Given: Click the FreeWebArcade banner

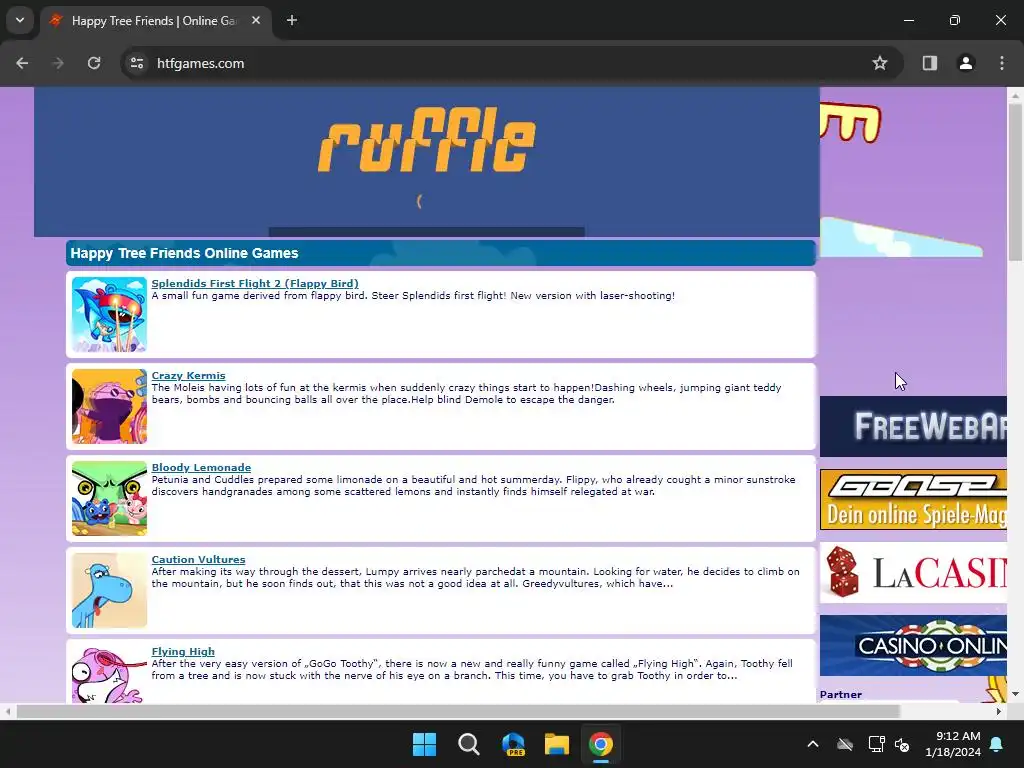Looking at the screenshot, I should tap(913, 426).
